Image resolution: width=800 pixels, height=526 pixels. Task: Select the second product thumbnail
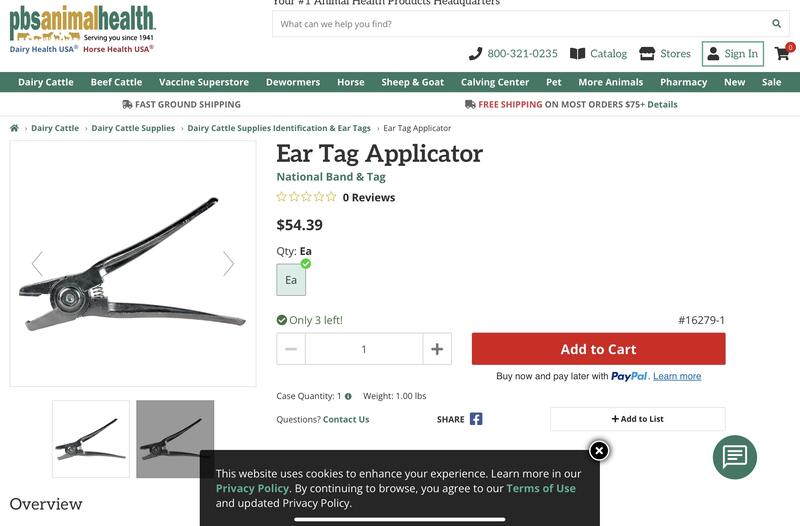click(175, 439)
